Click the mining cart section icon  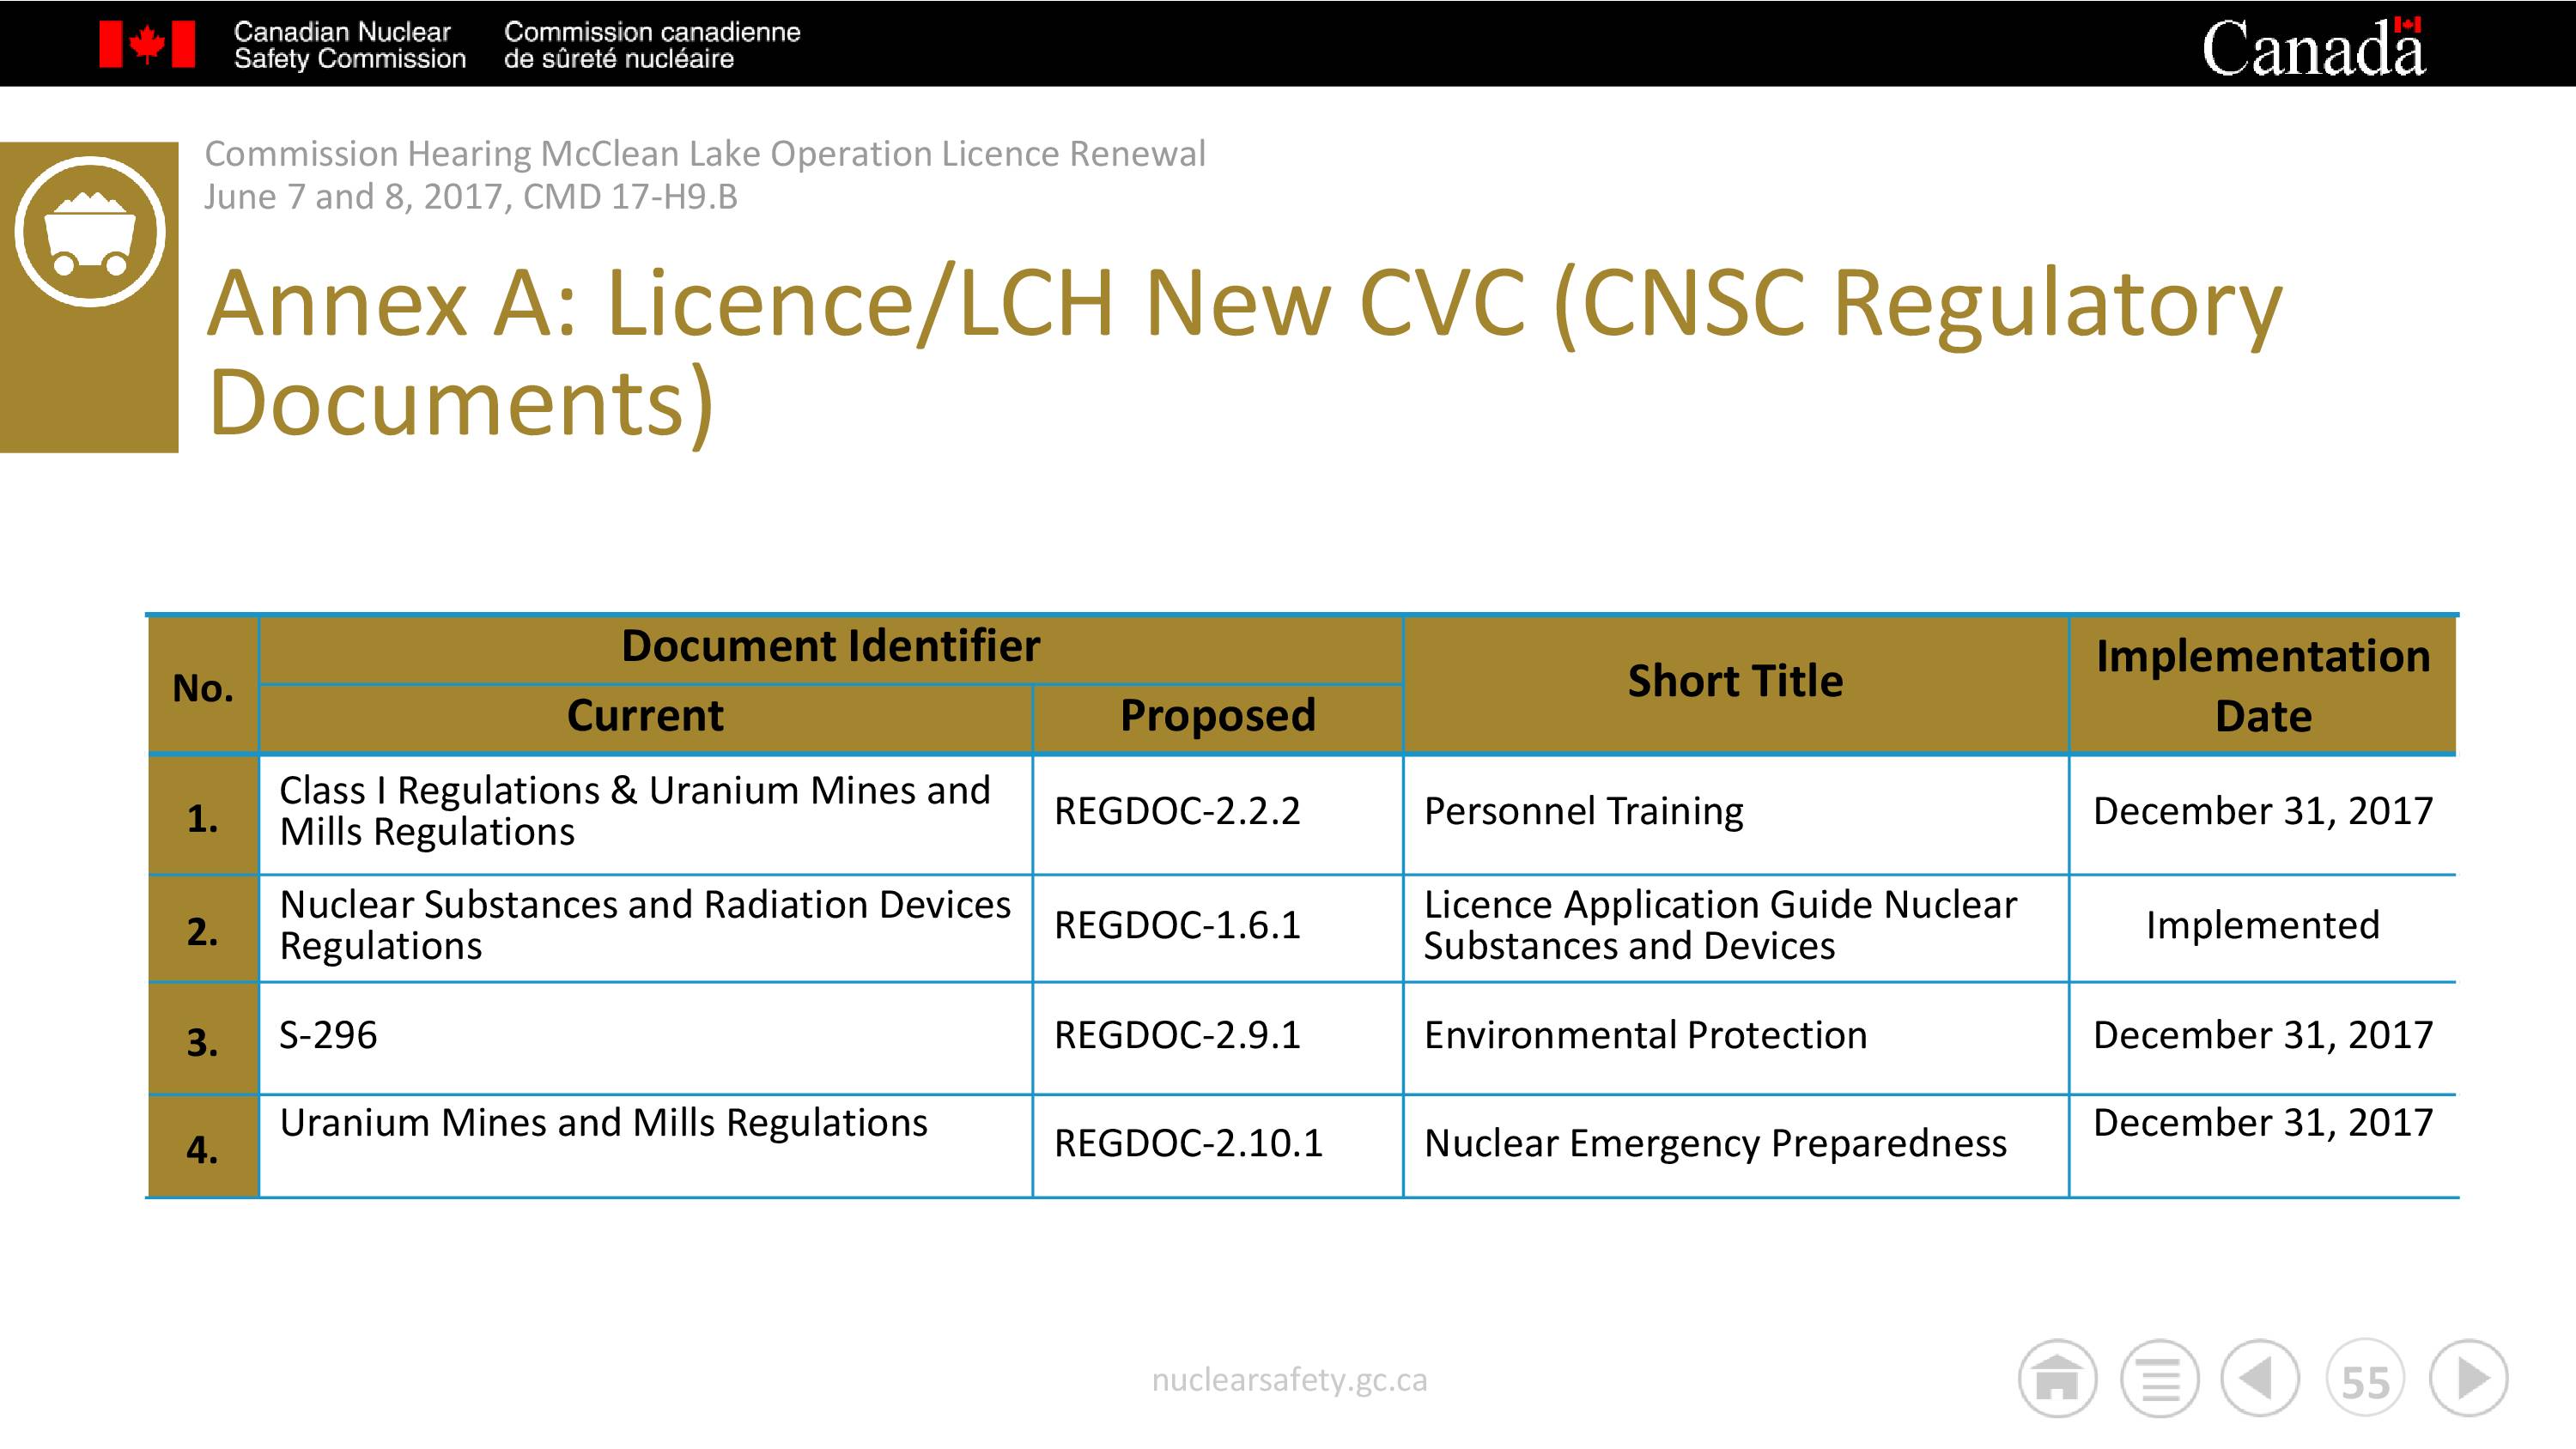coord(90,232)
